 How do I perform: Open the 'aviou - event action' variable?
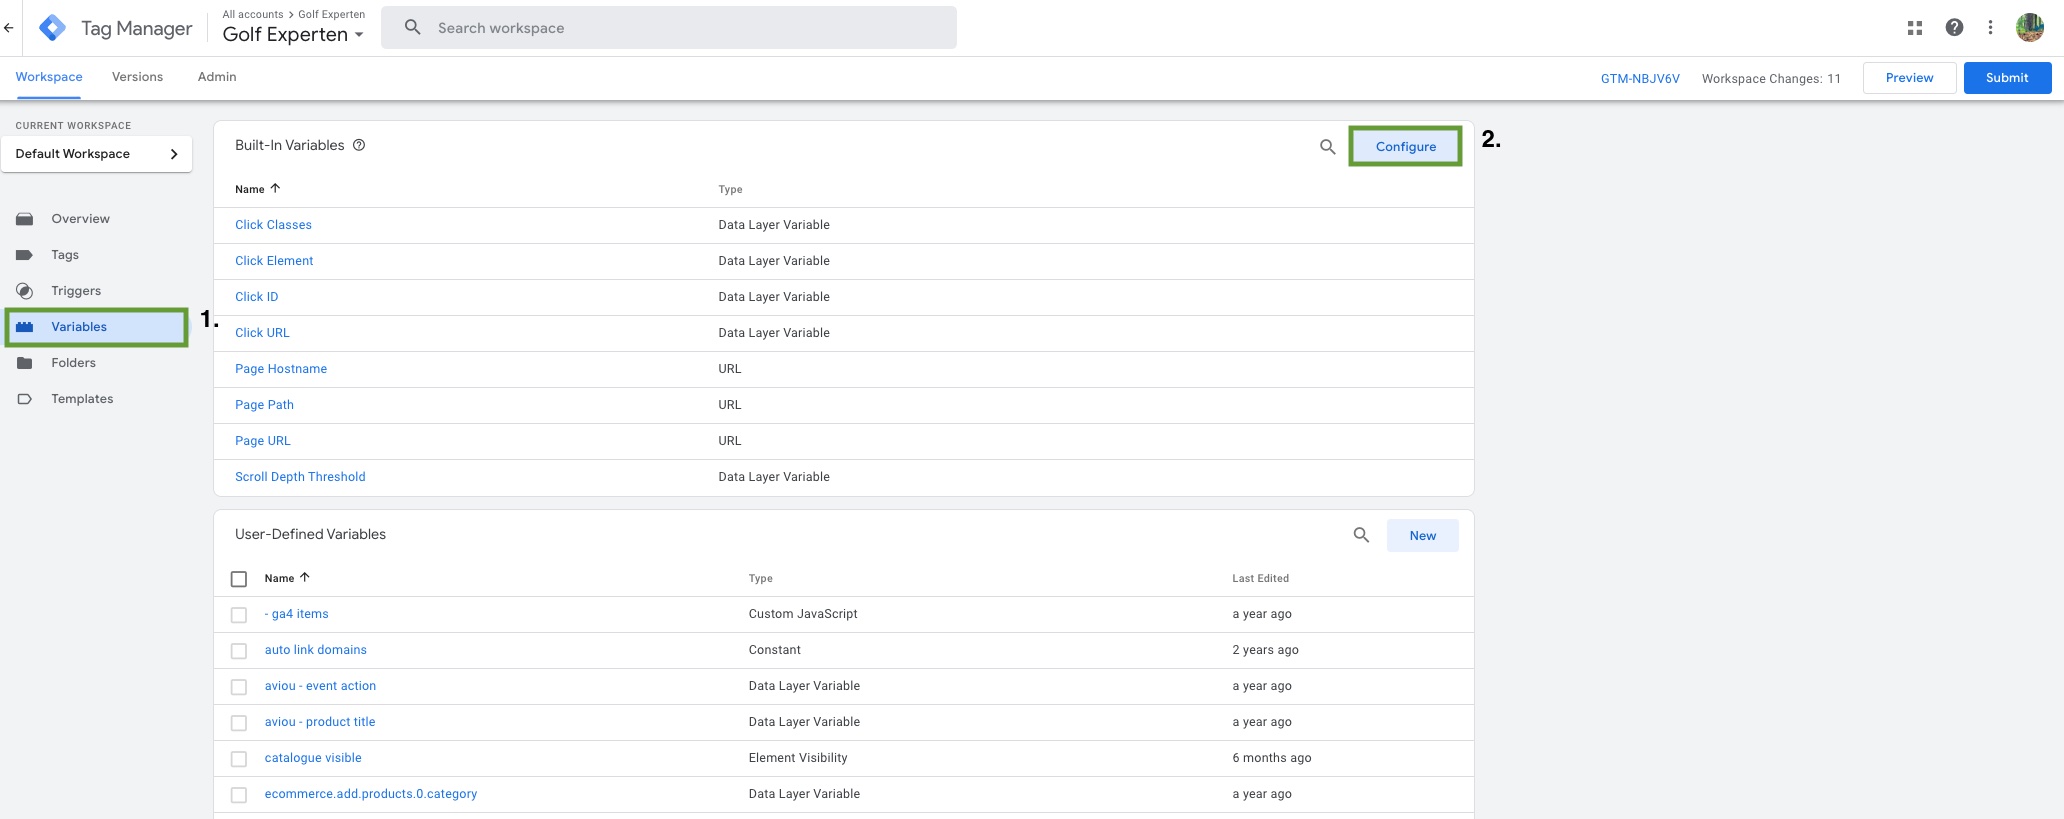(x=320, y=686)
